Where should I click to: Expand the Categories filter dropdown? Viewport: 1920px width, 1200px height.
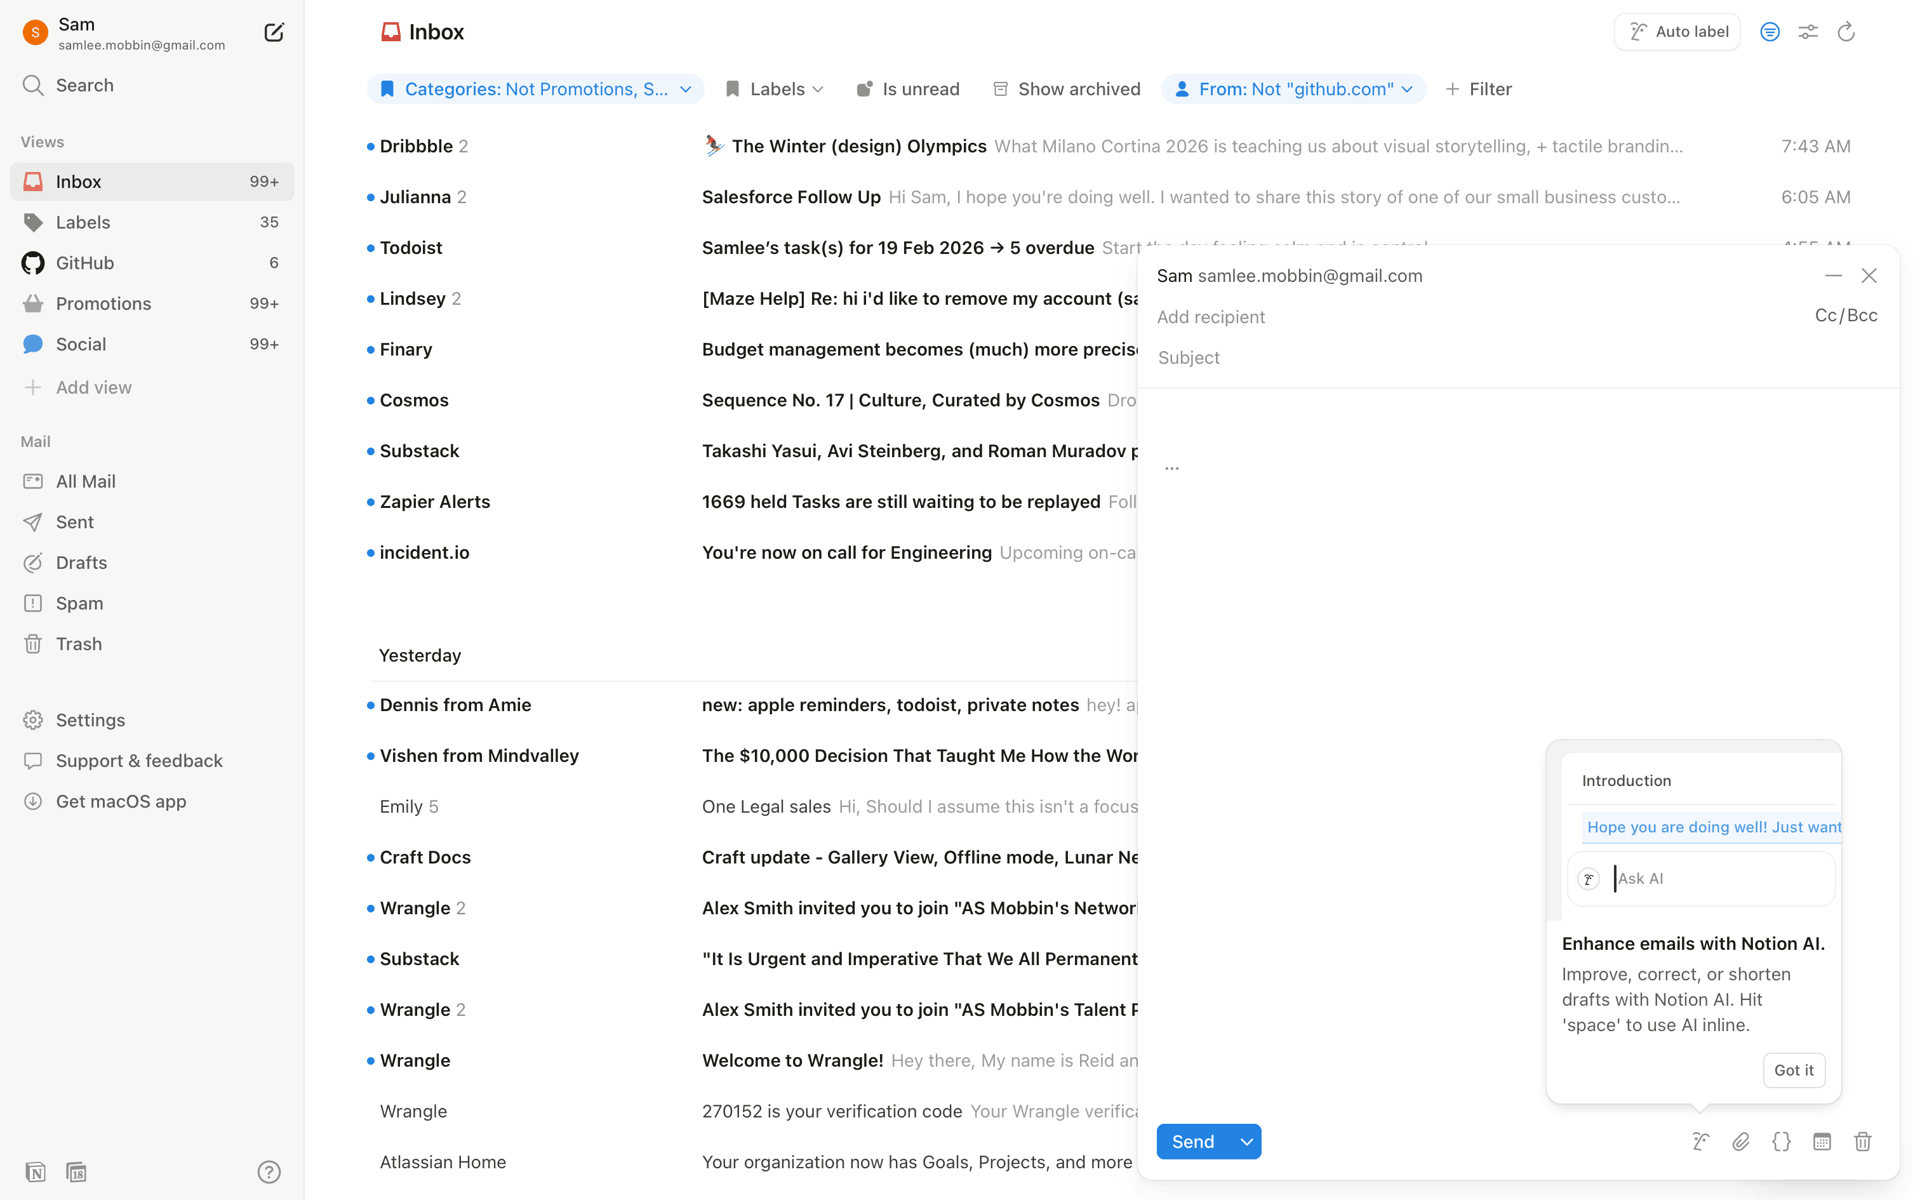[536, 89]
